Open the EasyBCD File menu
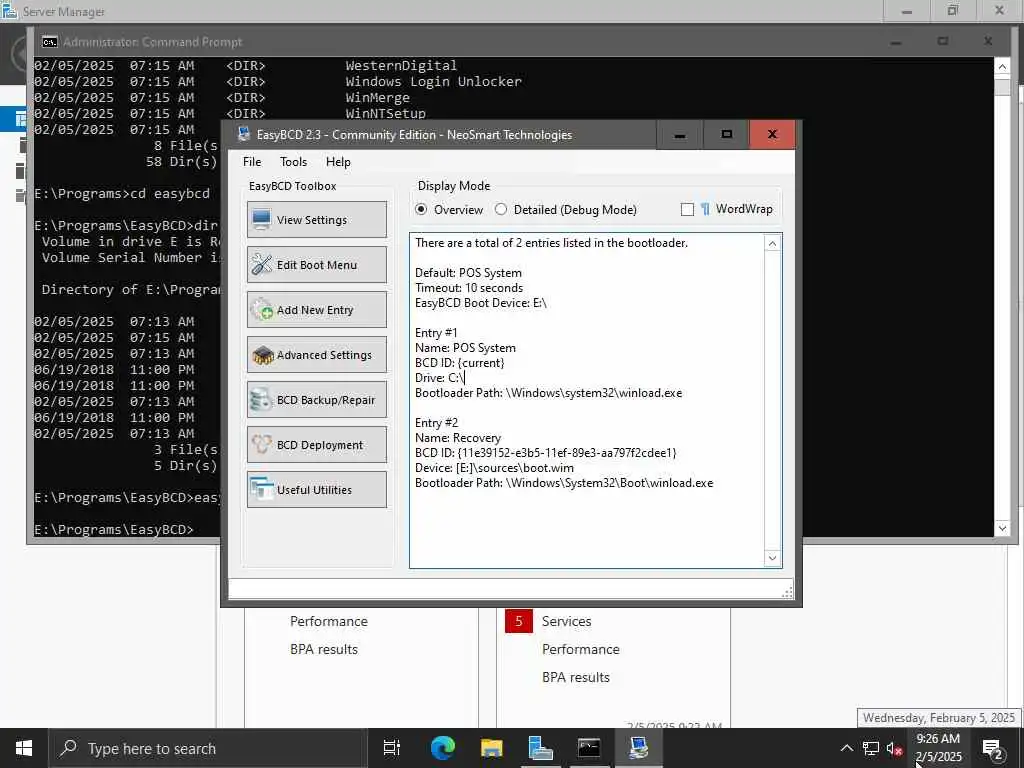Screen dimensions: 1024x768 point(252,162)
